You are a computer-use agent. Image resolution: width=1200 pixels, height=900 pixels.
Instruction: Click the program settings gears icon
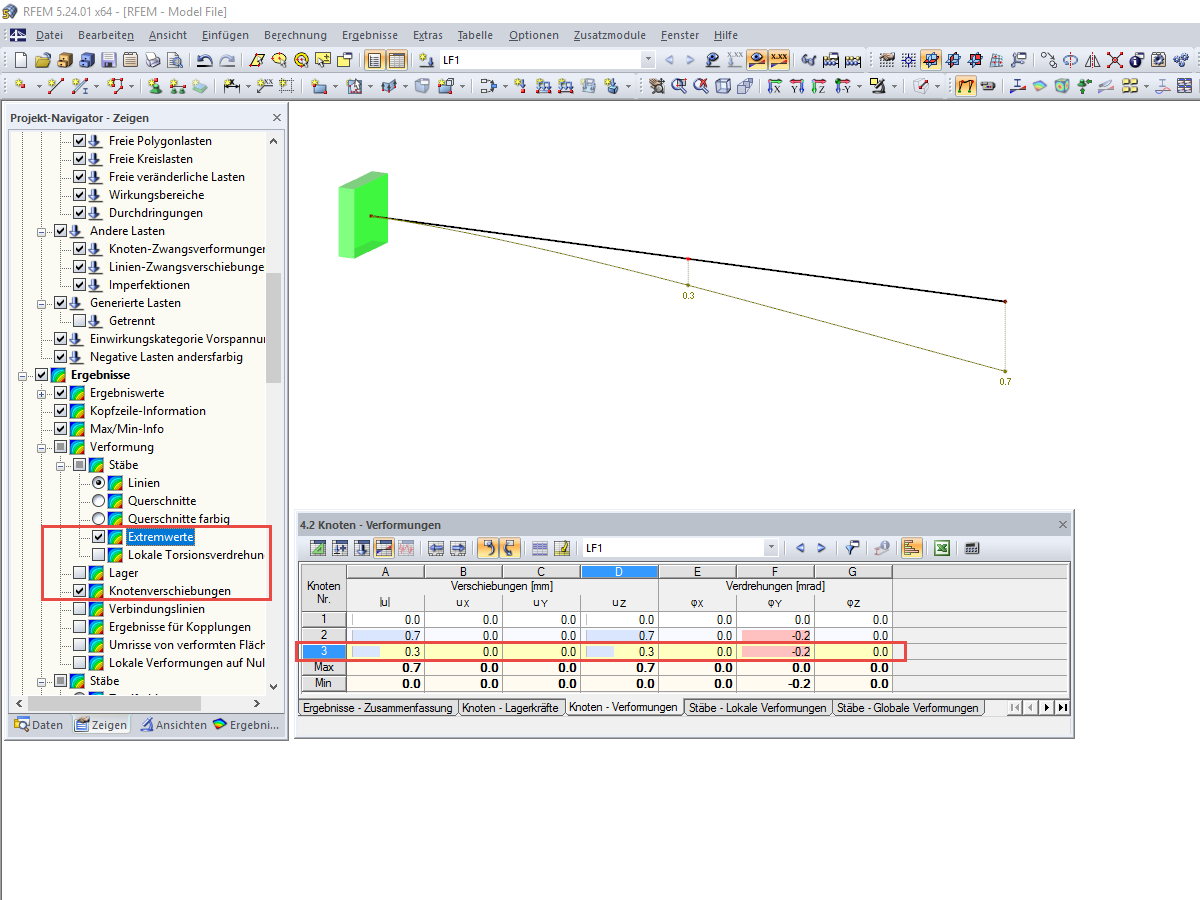[1181, 60]
